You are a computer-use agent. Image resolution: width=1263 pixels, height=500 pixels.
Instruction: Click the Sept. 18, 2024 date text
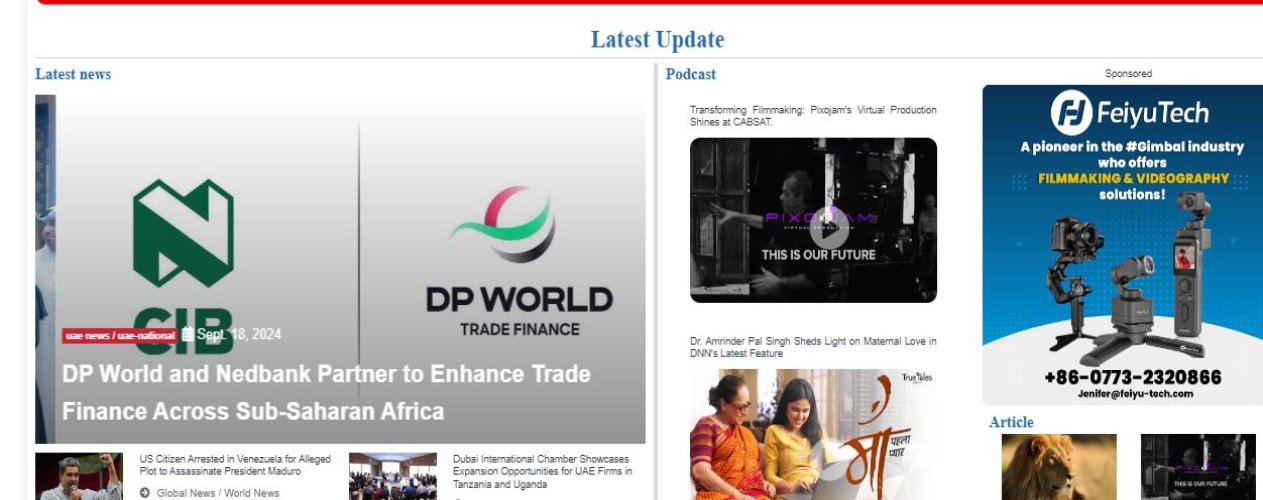coord(239,335)
